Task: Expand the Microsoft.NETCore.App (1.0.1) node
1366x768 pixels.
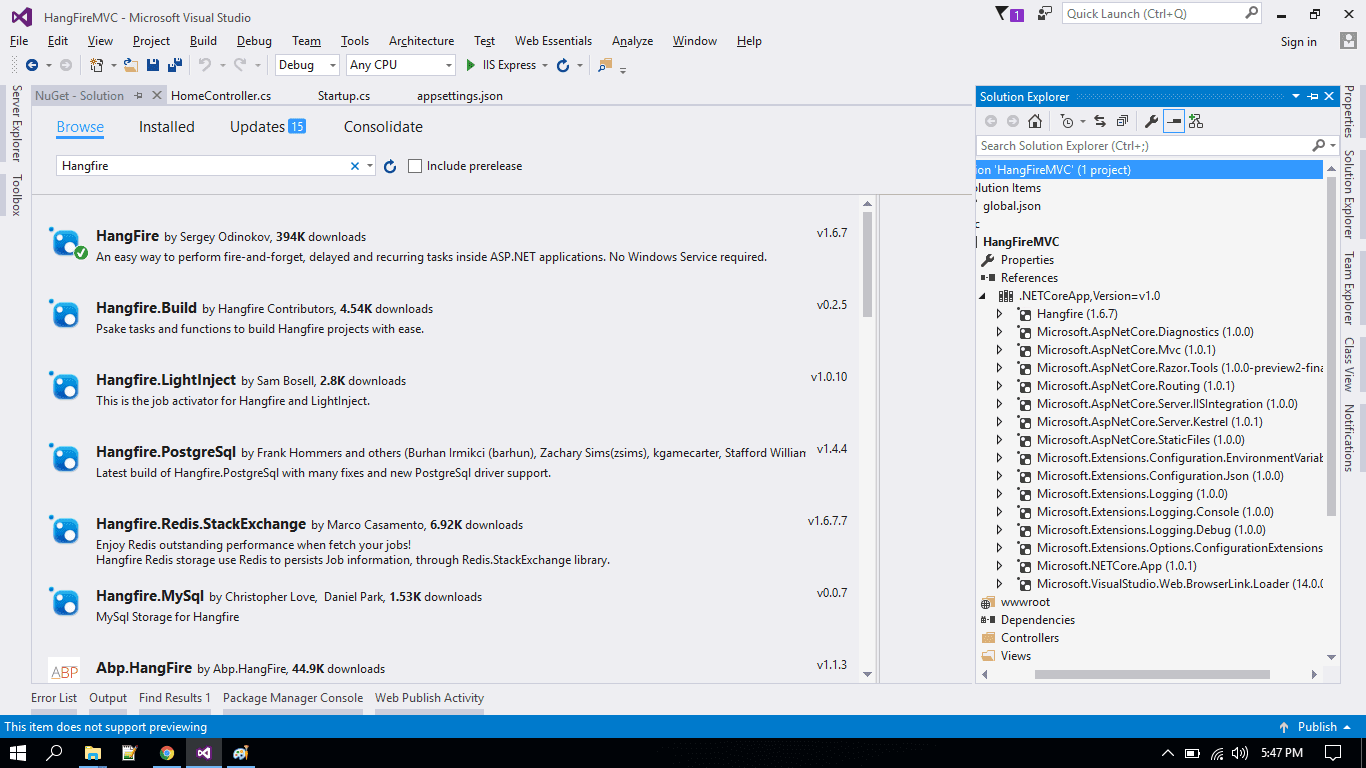Action: [x=999, y=566]
